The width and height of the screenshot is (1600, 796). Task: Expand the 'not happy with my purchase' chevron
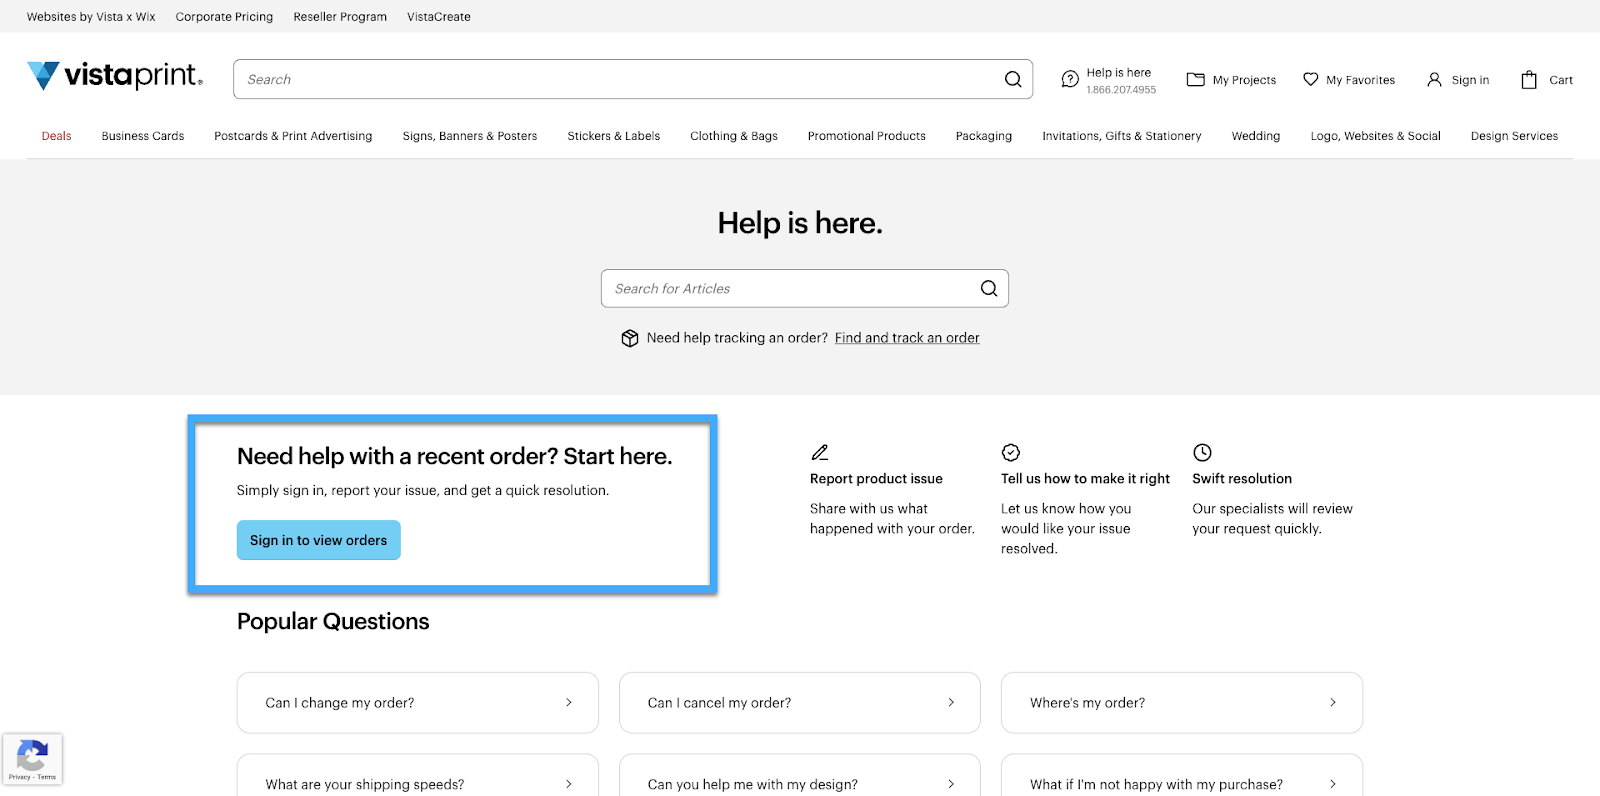[x=1333, y=784]
